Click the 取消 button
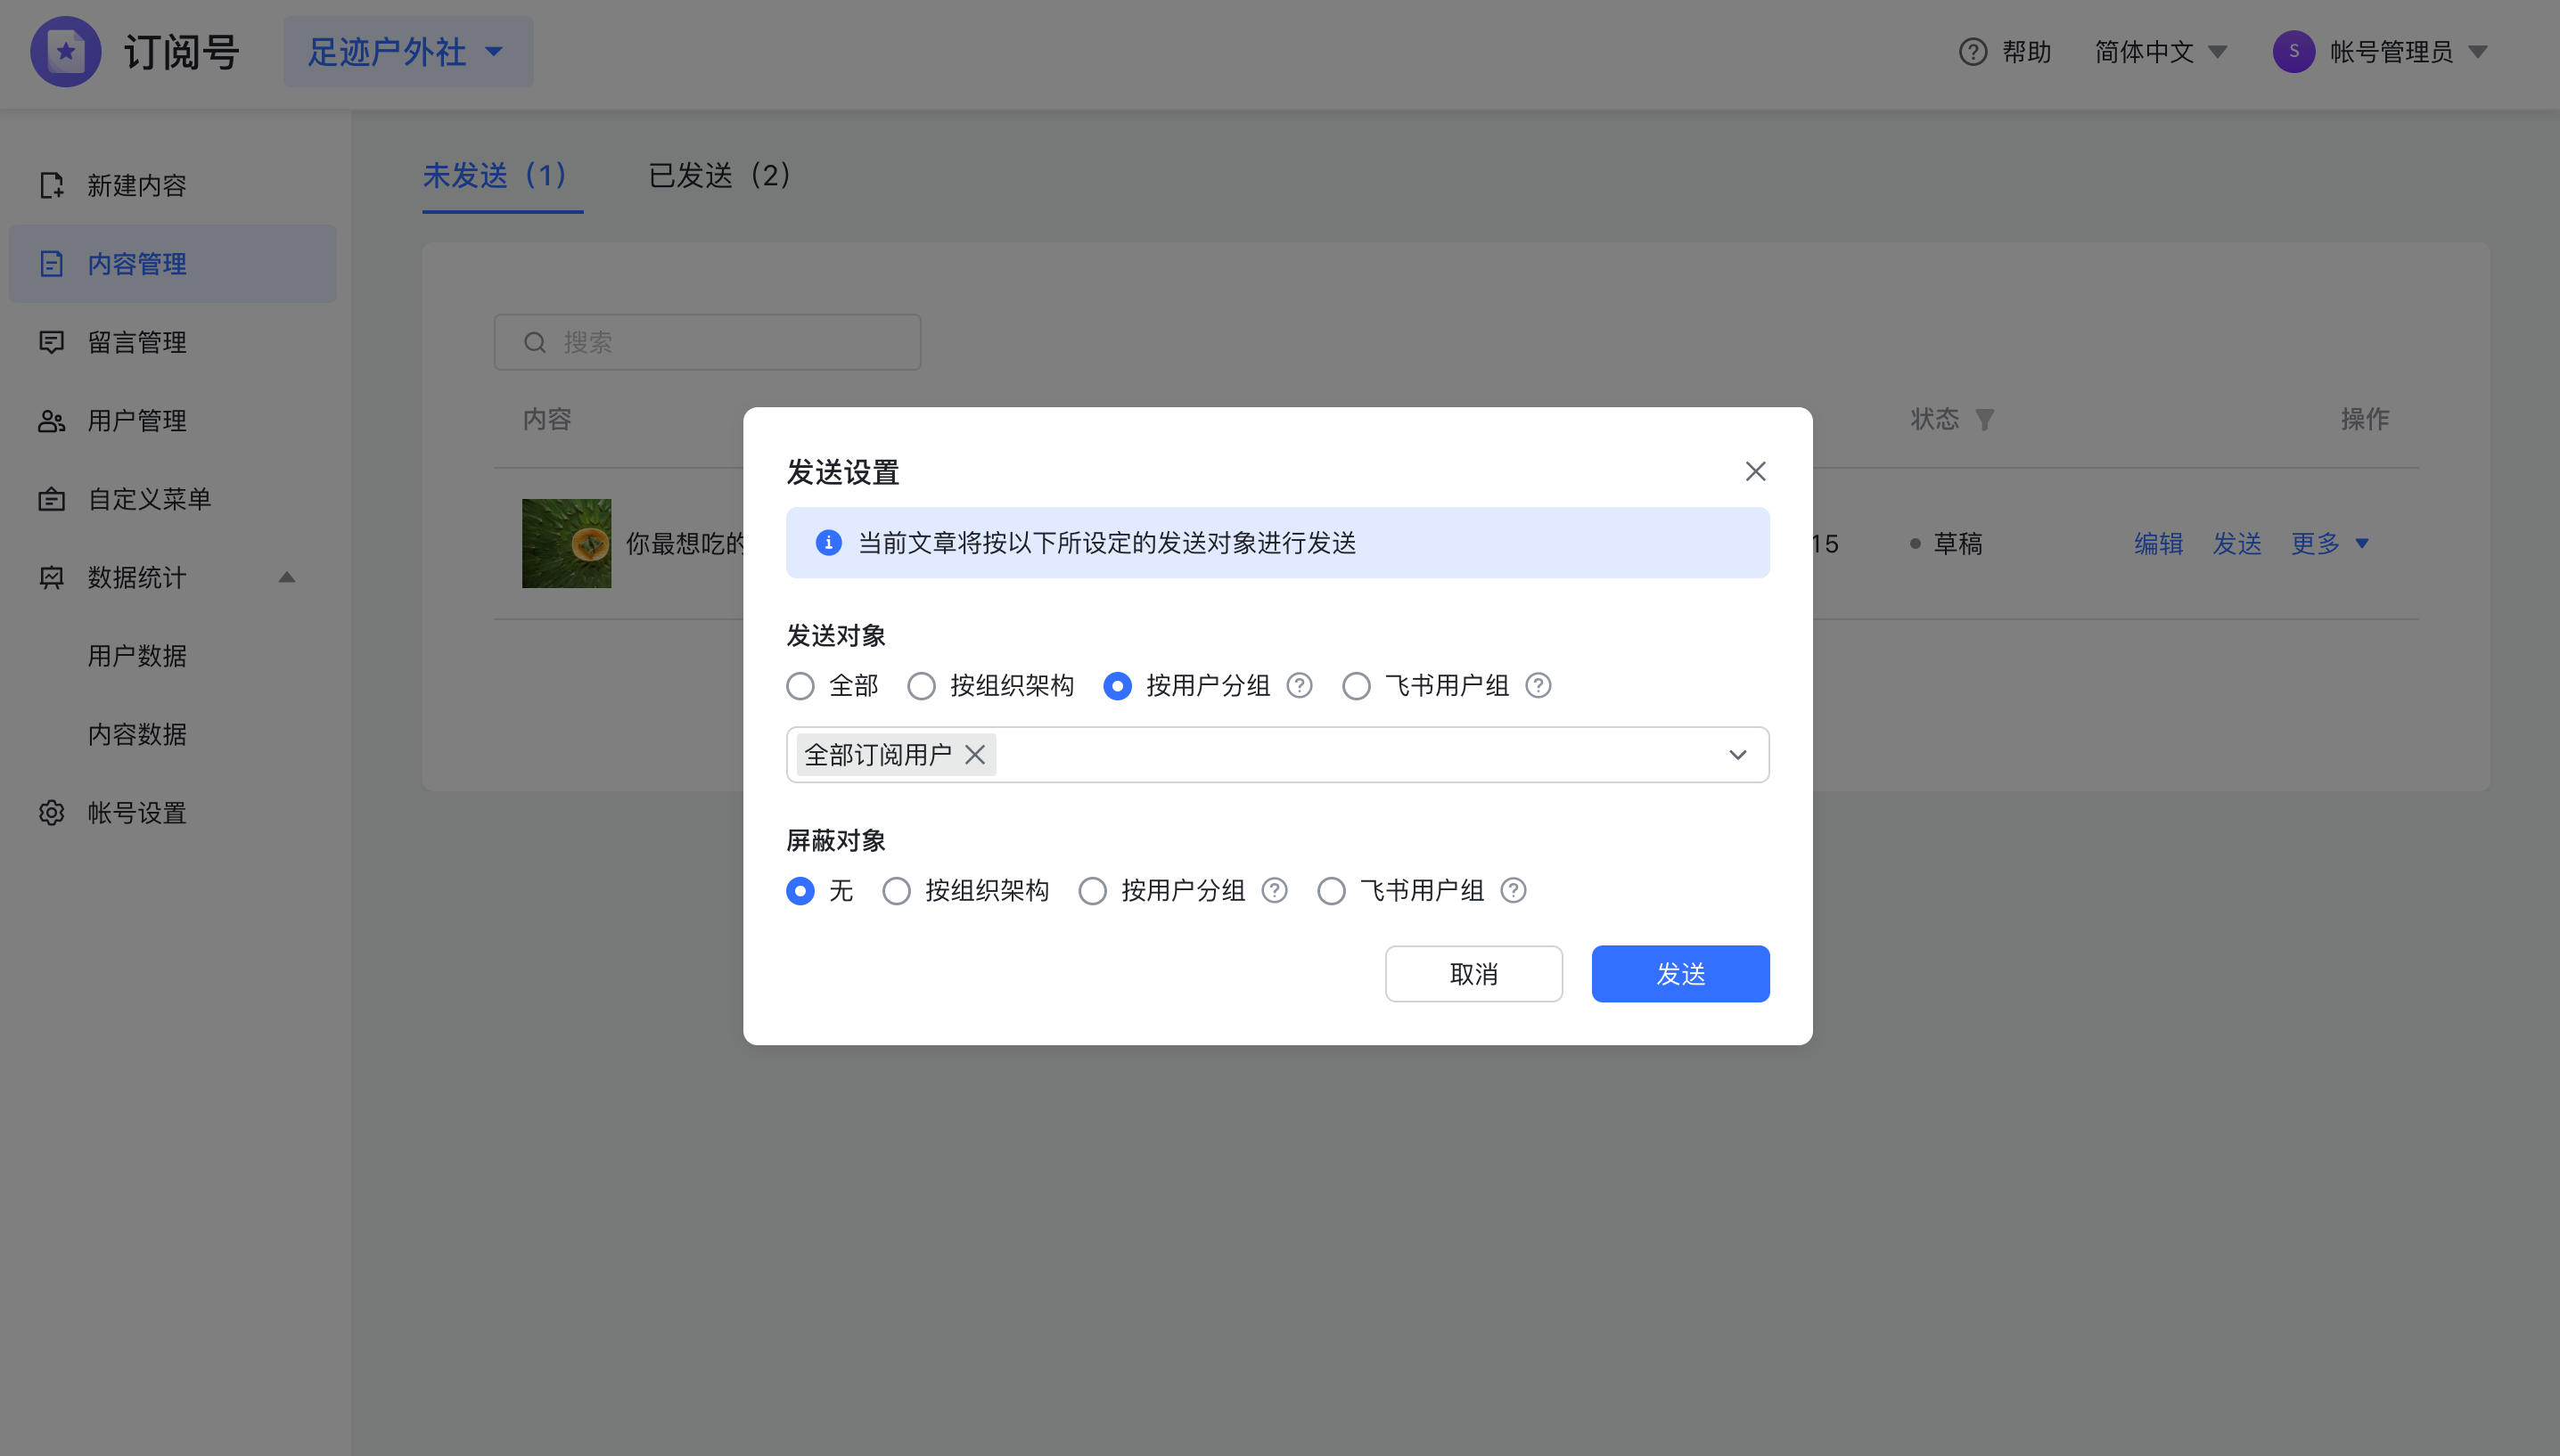 [1473, 974]
